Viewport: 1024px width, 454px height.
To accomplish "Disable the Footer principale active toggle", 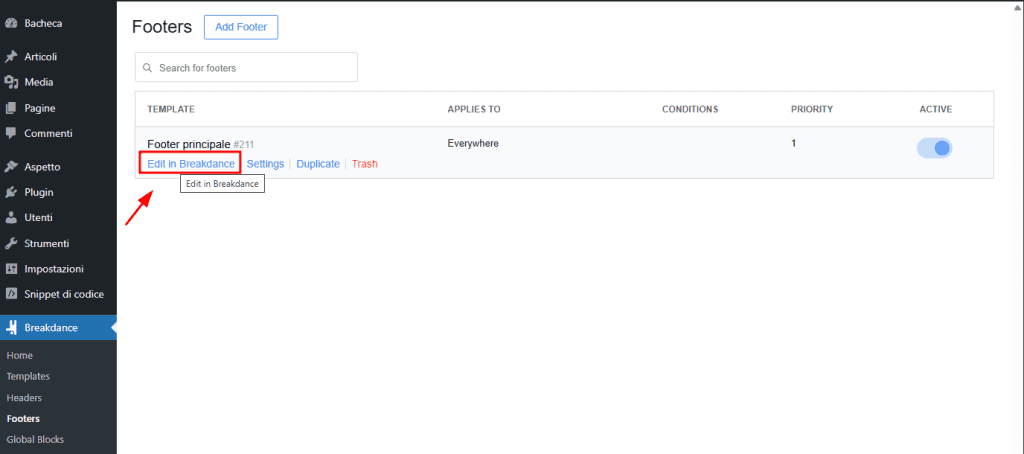I will (x=935, y=148).
